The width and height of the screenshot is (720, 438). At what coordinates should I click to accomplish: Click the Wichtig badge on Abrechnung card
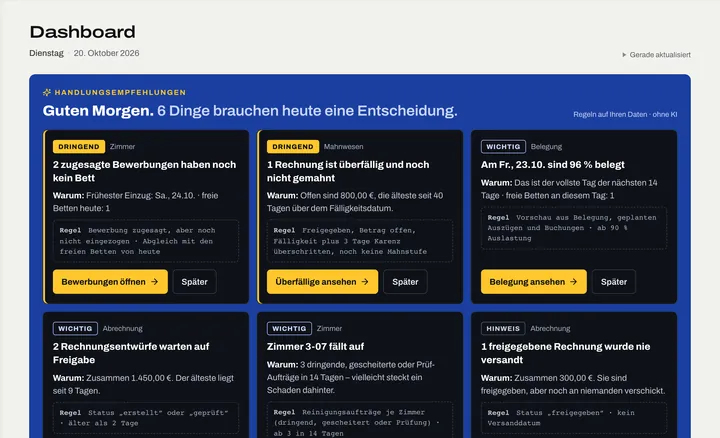(x=75, y=328)
